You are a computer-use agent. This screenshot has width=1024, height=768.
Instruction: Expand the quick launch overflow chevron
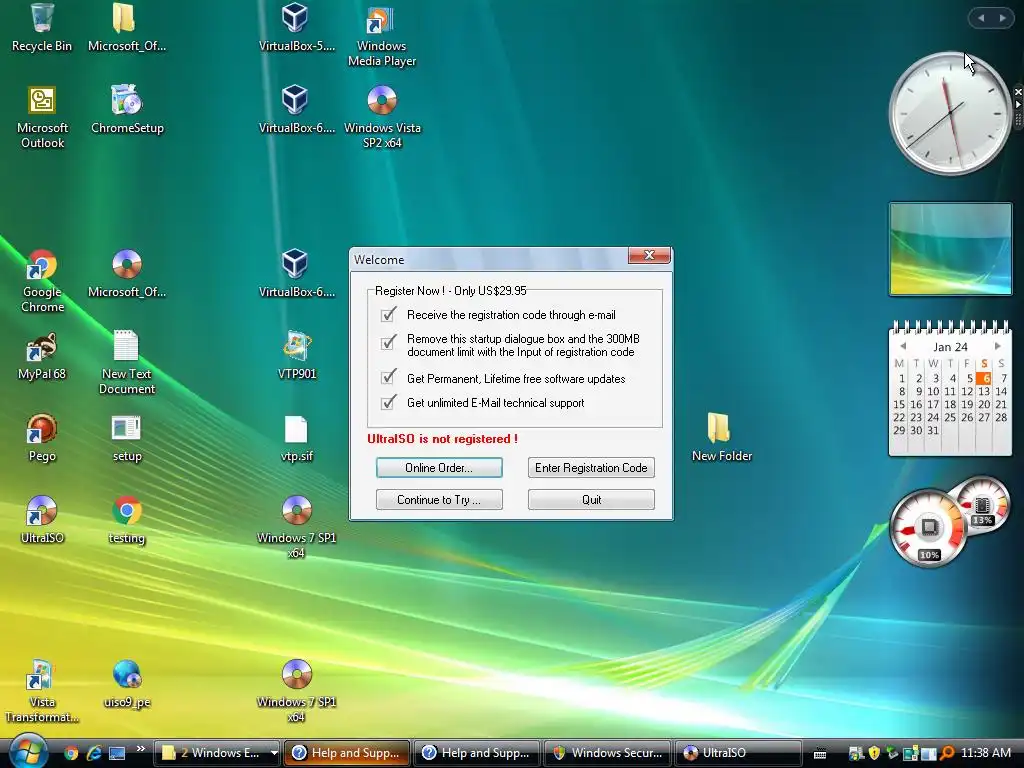point(140,748)
